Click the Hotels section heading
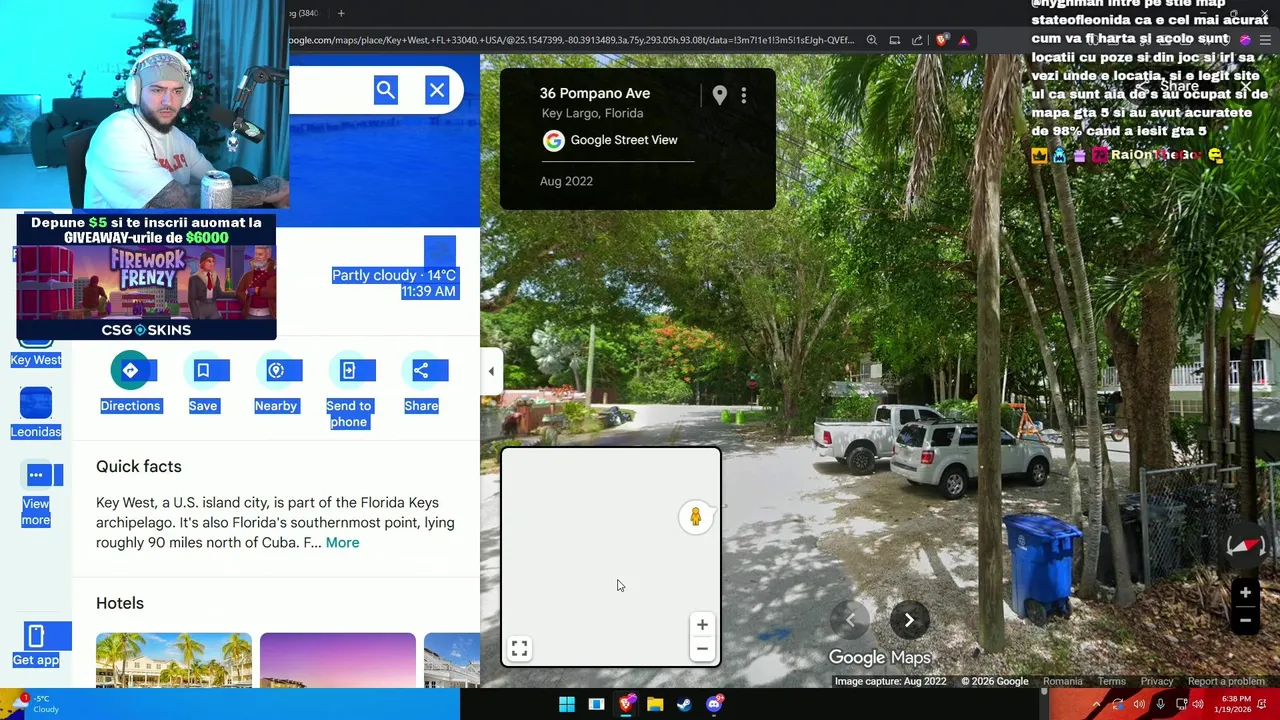 120,603
